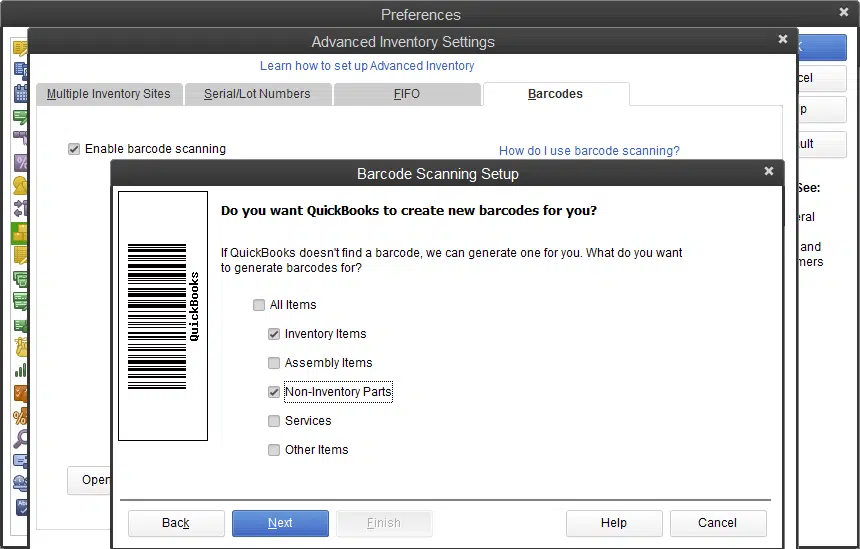This screenshot has width=860, height=549.
Task: Select the Checking preferences icon
Action: (20, 116)
